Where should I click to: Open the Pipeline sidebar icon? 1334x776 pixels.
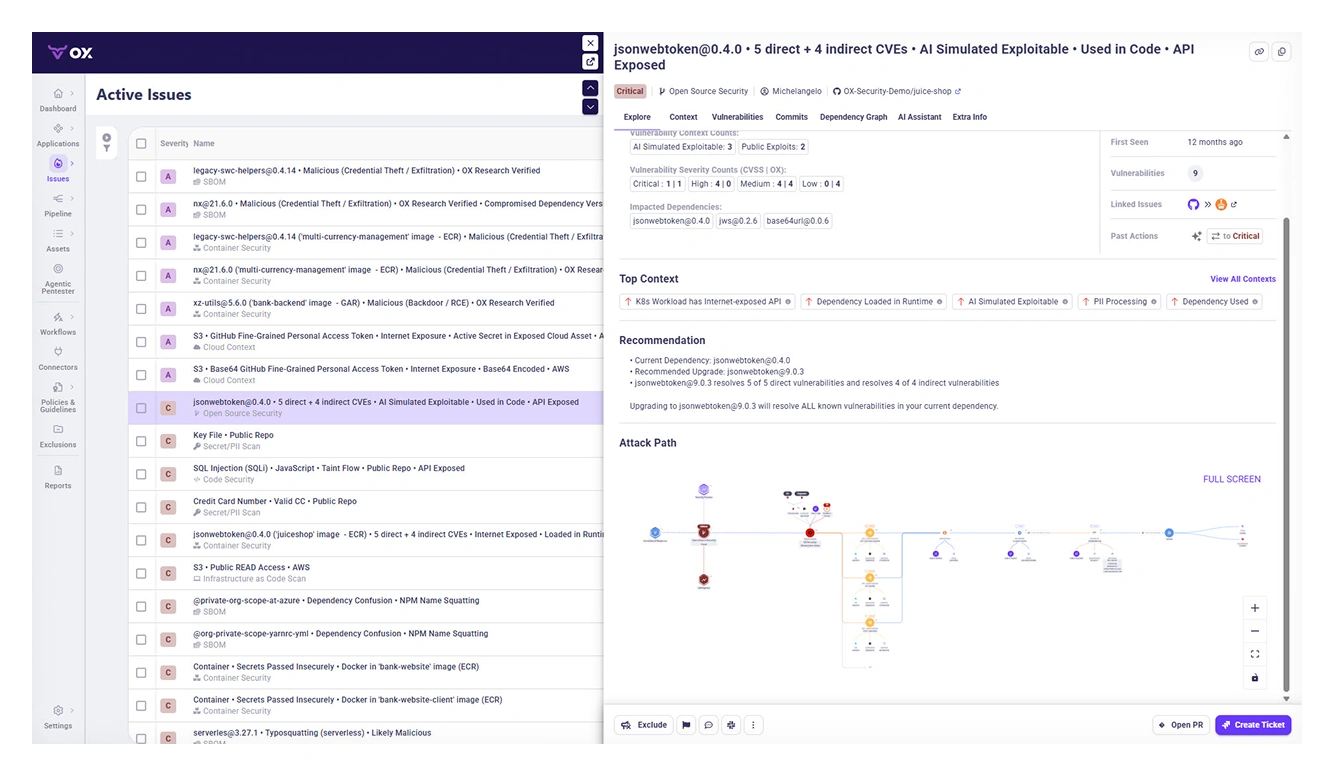[x=58, y=199]
